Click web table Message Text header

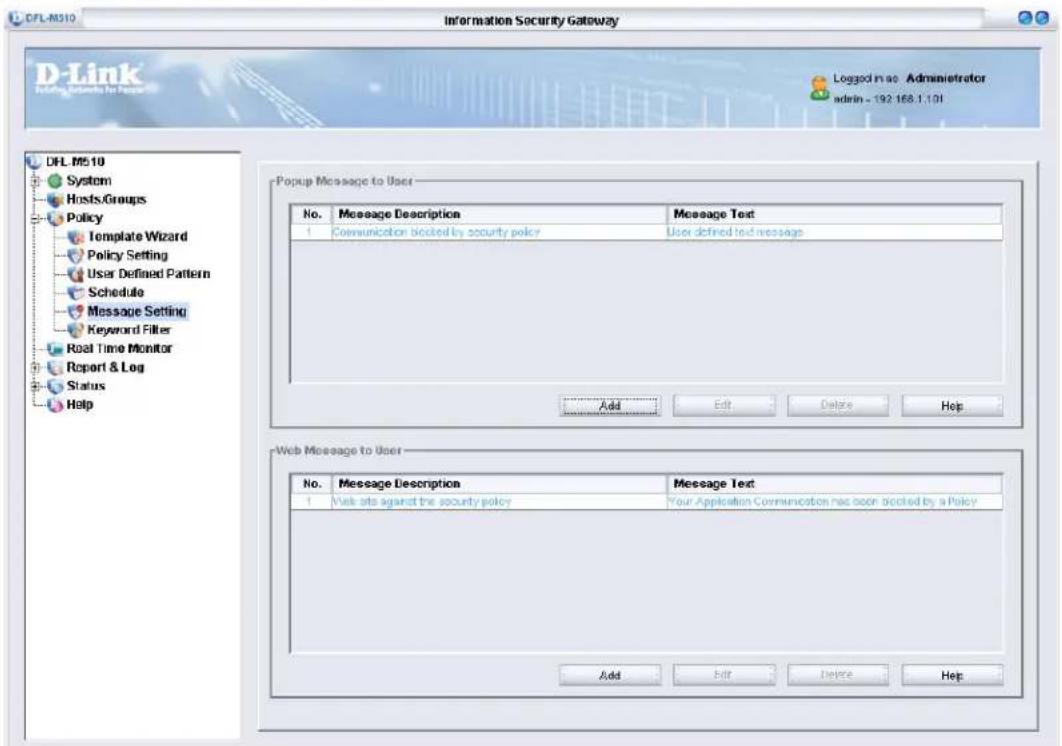coord(834,484)
